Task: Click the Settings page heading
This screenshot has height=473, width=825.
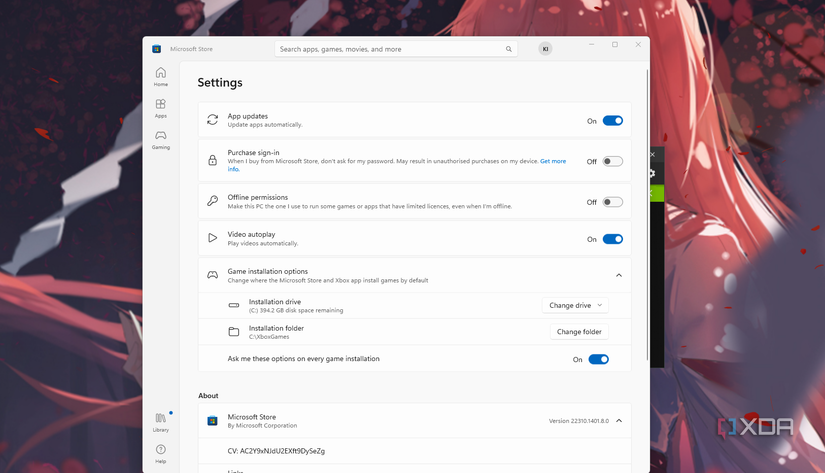Action: 220,83
